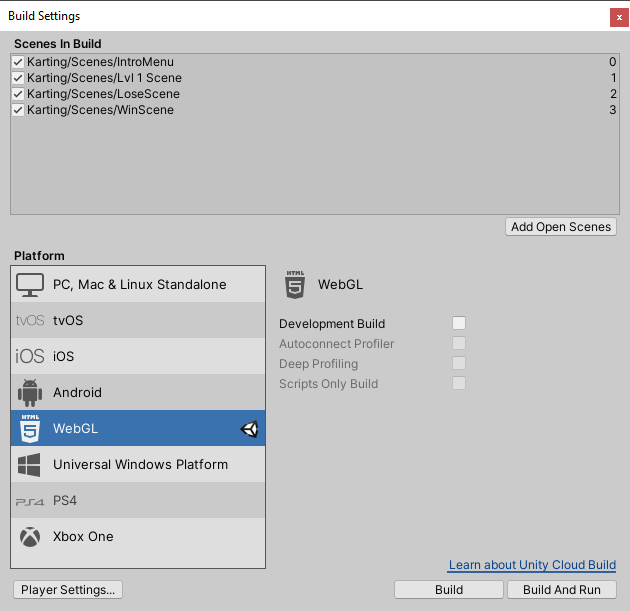630x611 pixels.
Task: Close the Build Settings window
Action: click(619, 18)
